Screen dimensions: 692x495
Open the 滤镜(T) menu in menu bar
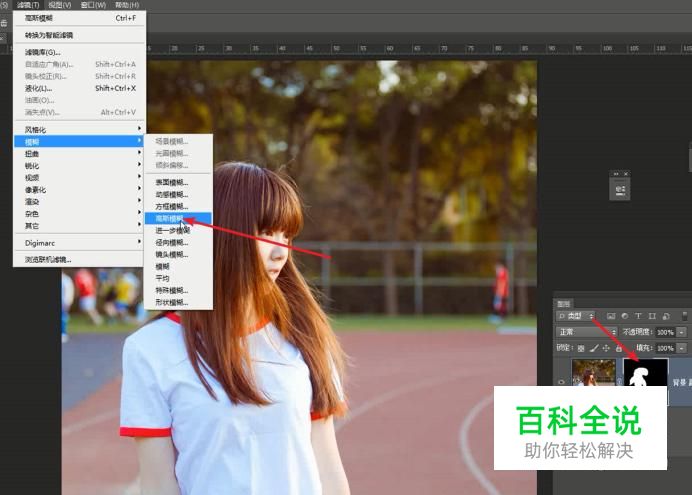coord(28,5)
